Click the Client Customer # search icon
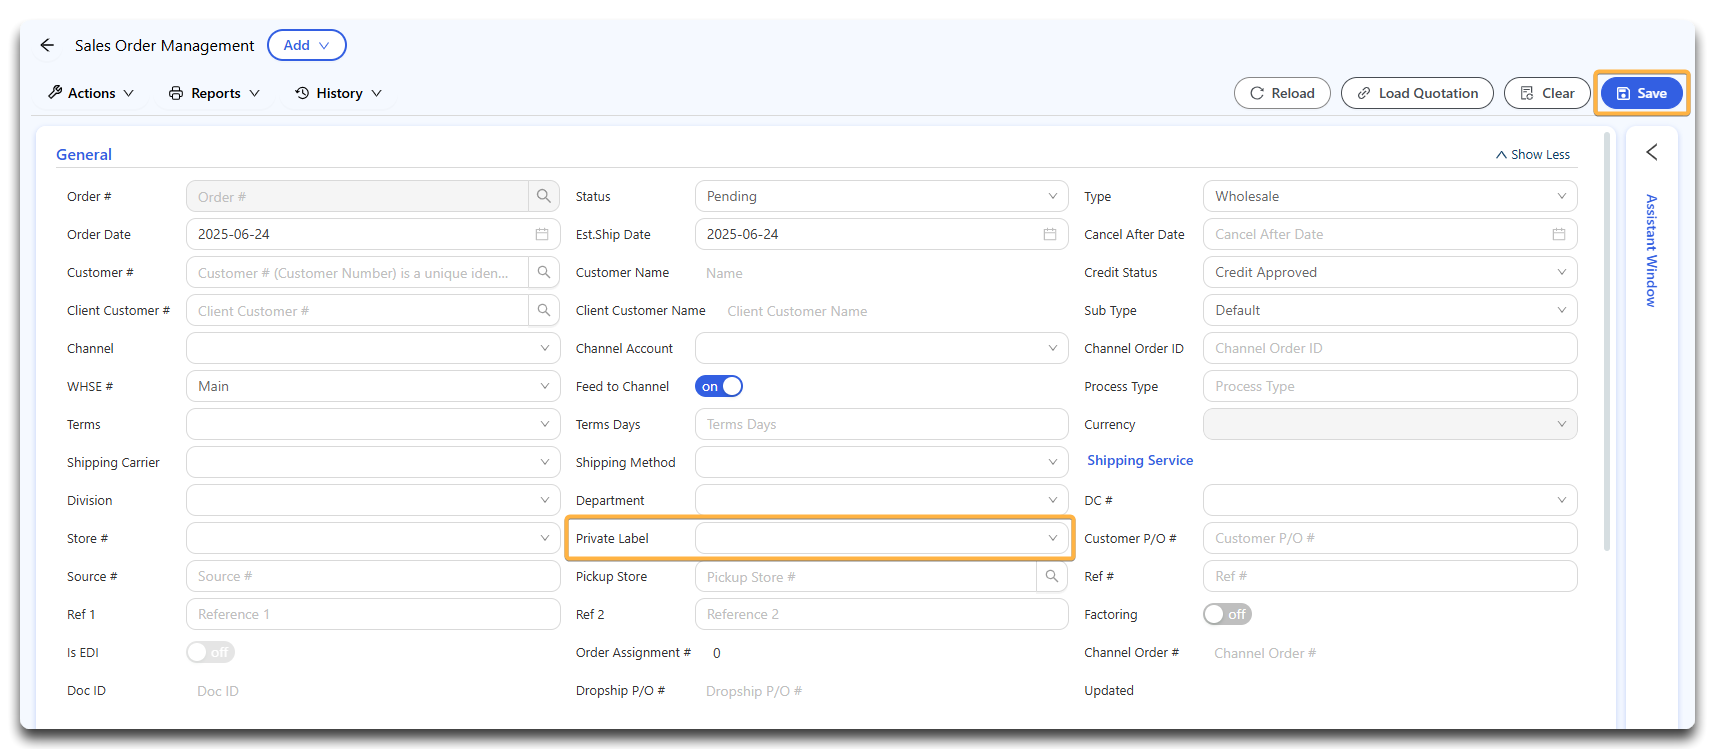The image size is (1715, 749). 543,310
